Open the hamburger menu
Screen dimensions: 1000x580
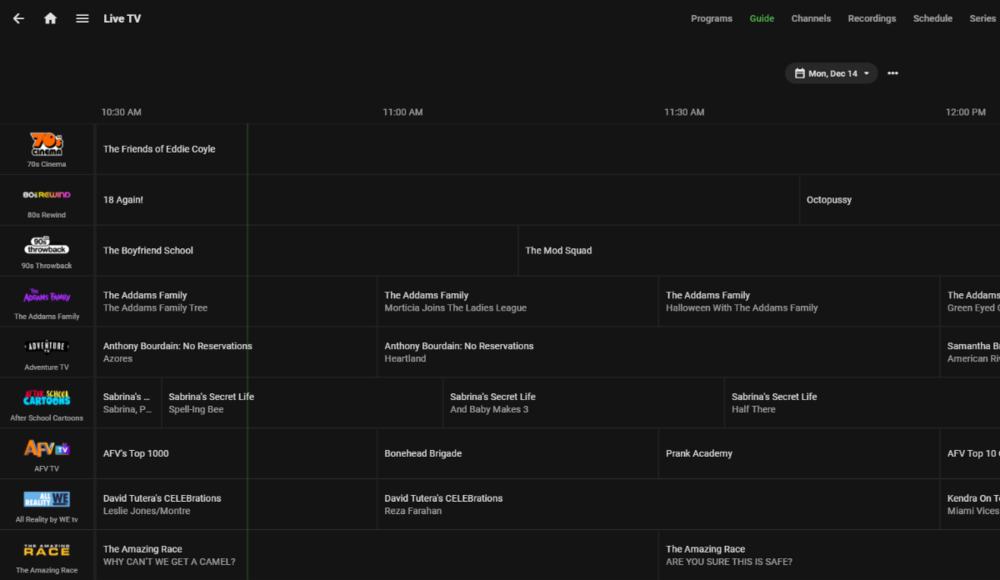pyautogui.click(x=82, y=18)
